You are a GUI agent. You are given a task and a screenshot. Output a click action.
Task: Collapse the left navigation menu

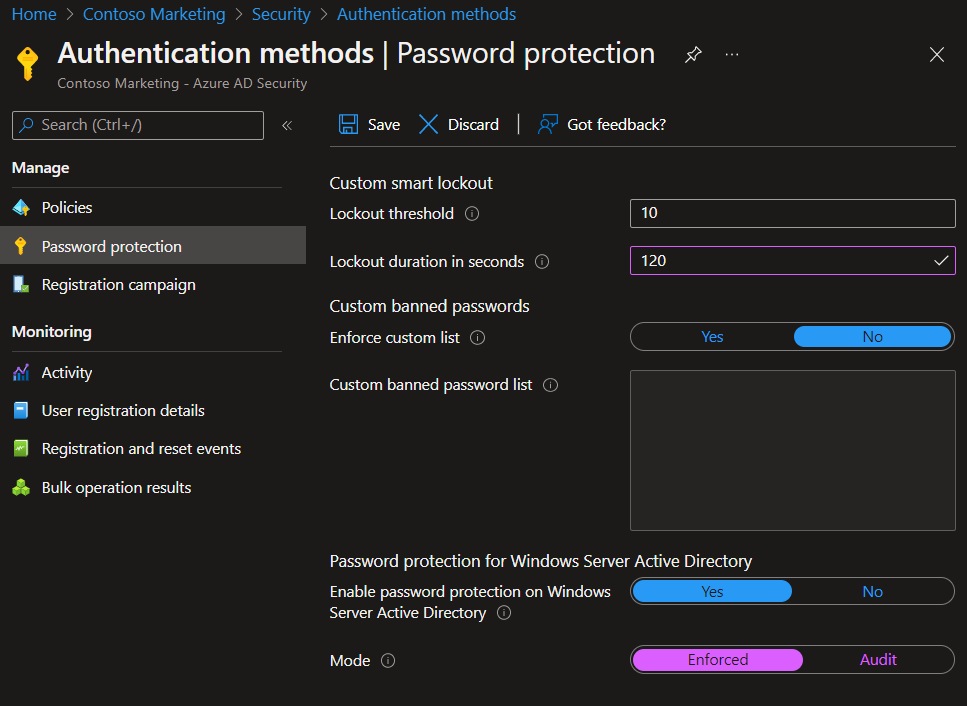(x=287, y=125)
